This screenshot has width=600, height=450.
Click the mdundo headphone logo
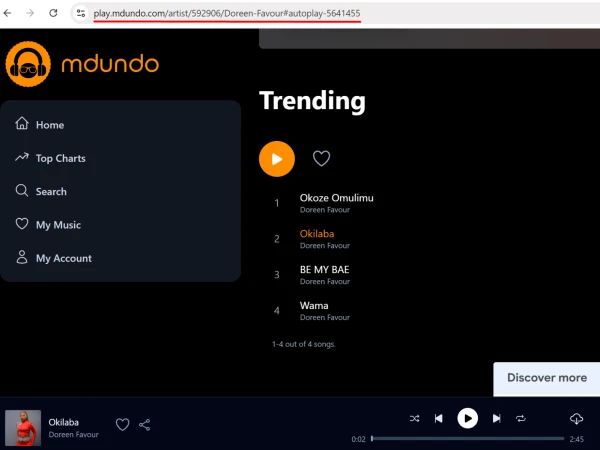coord(28,64)
